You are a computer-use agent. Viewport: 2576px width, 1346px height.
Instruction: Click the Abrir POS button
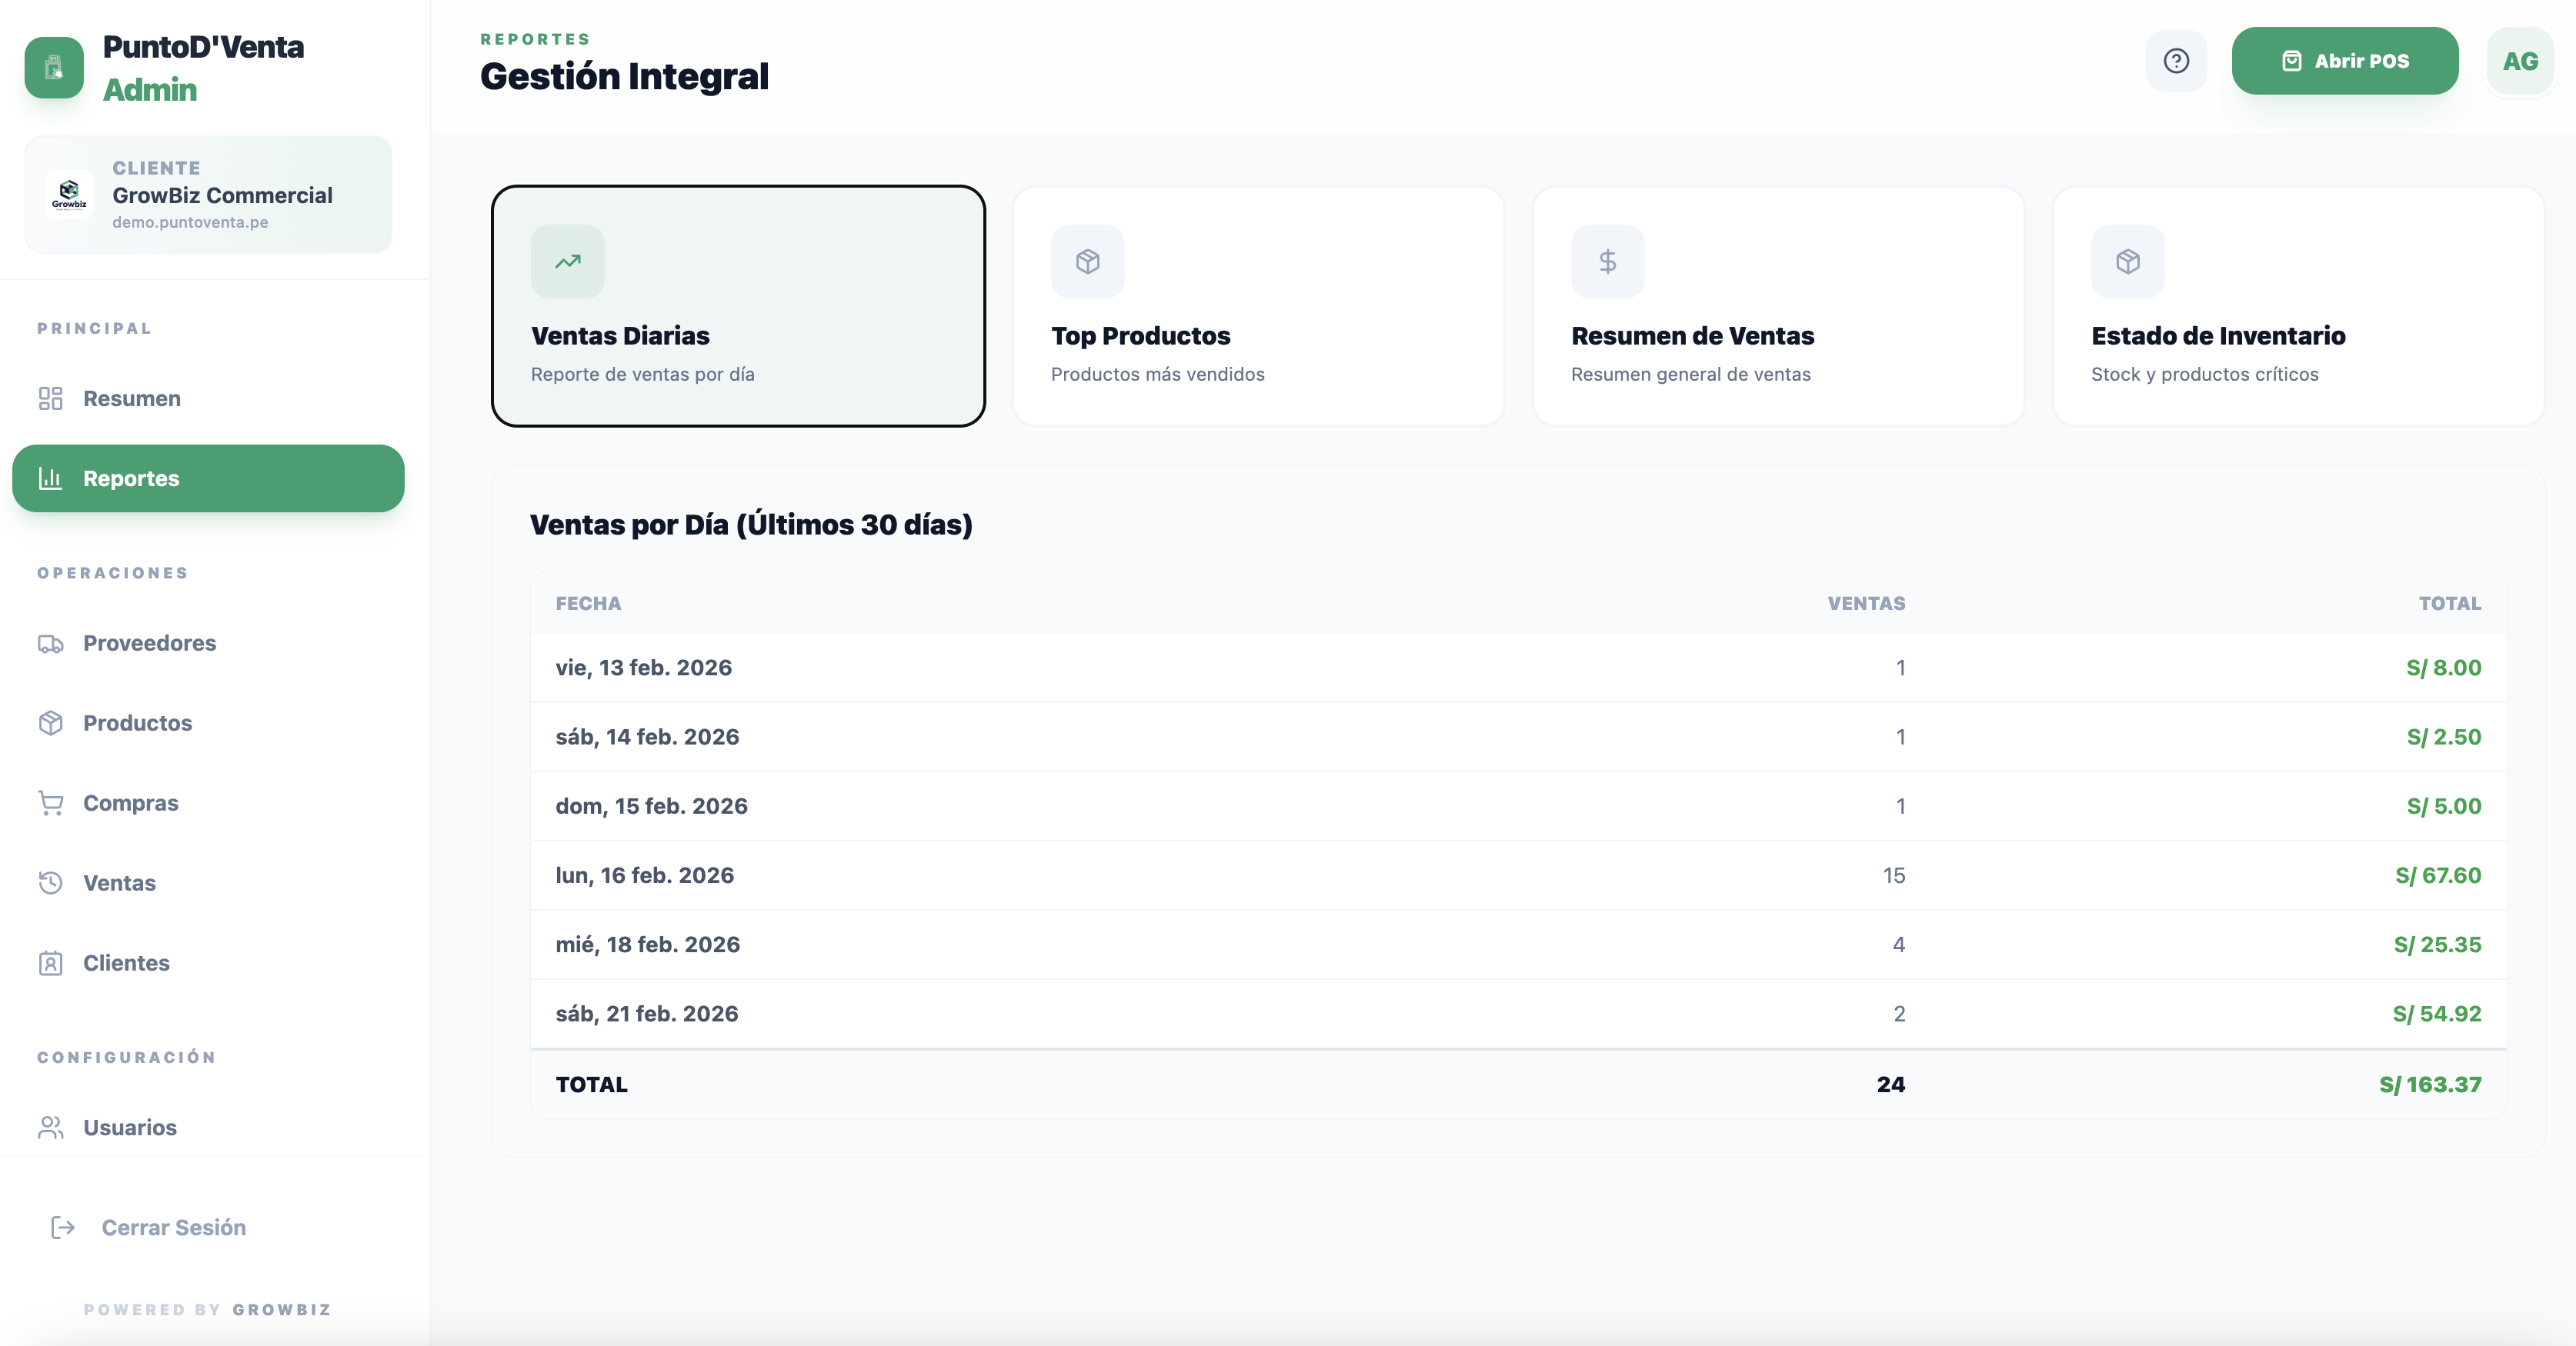2345,61
